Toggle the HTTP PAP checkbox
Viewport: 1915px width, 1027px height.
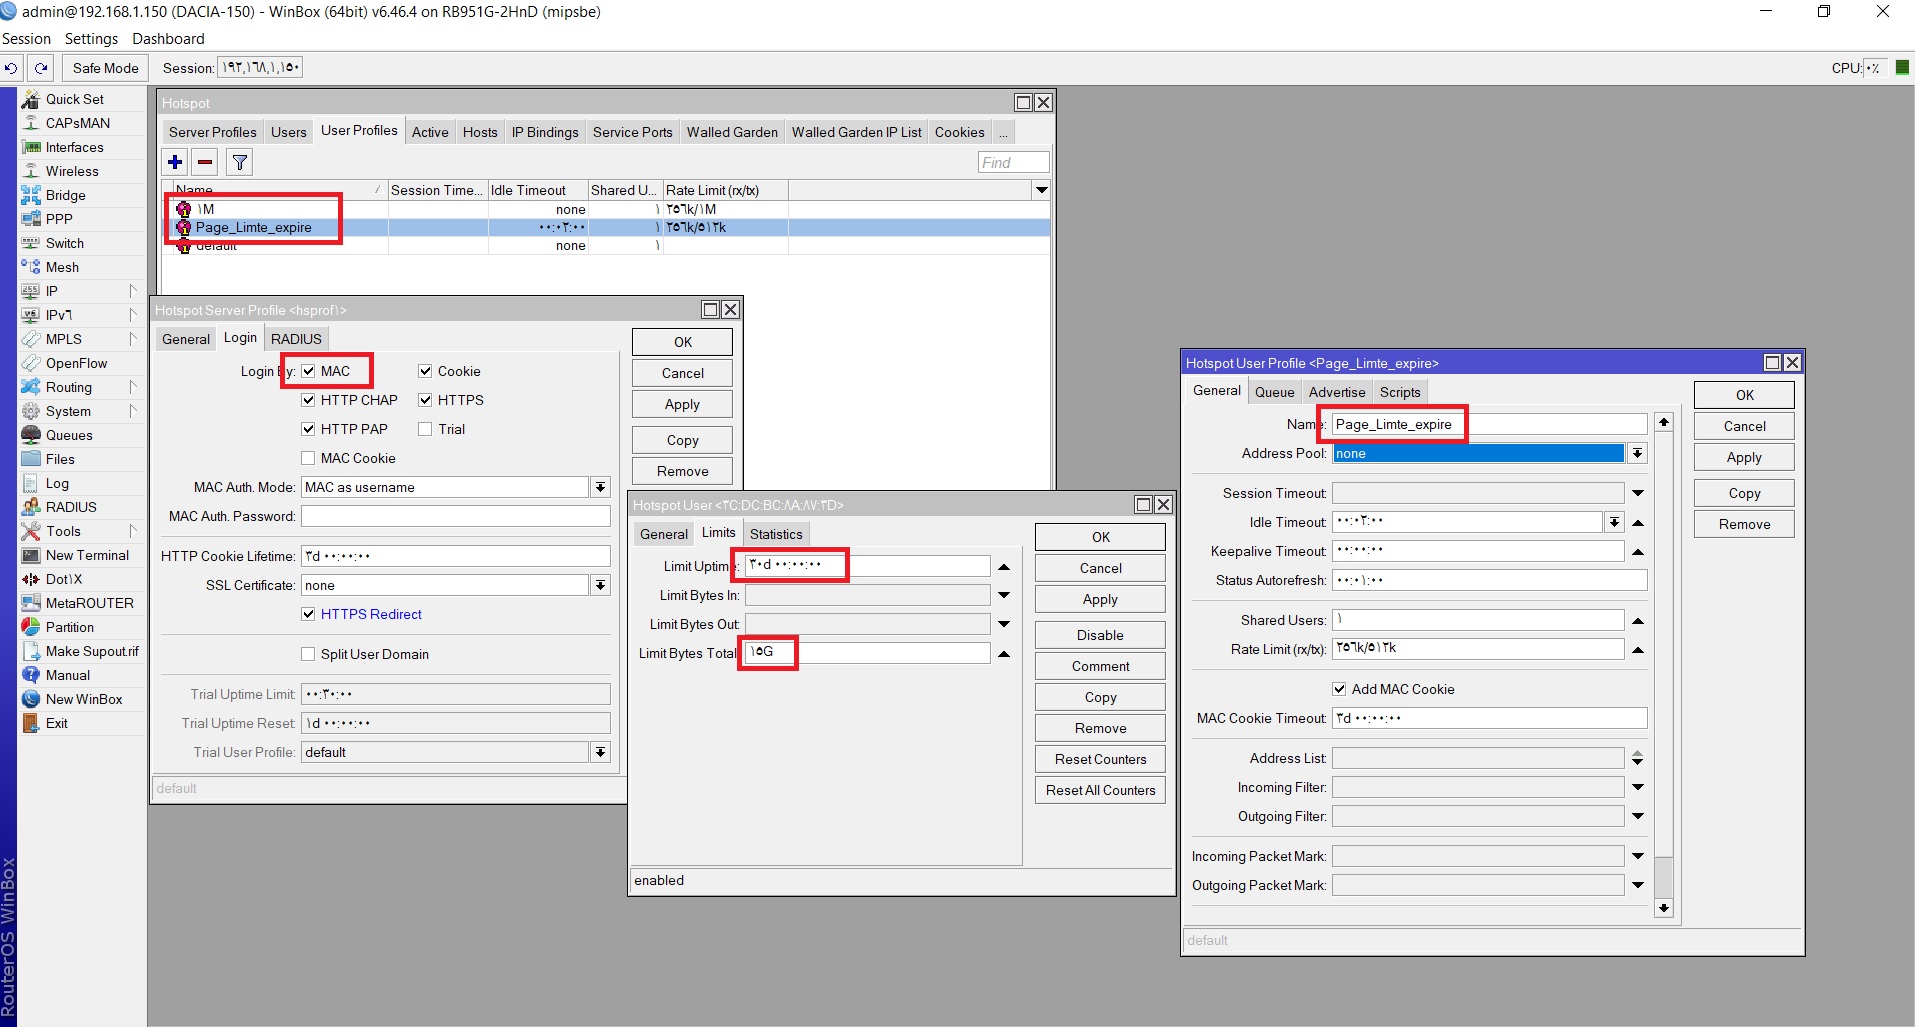pyautogui.click(x=308, y=429)
